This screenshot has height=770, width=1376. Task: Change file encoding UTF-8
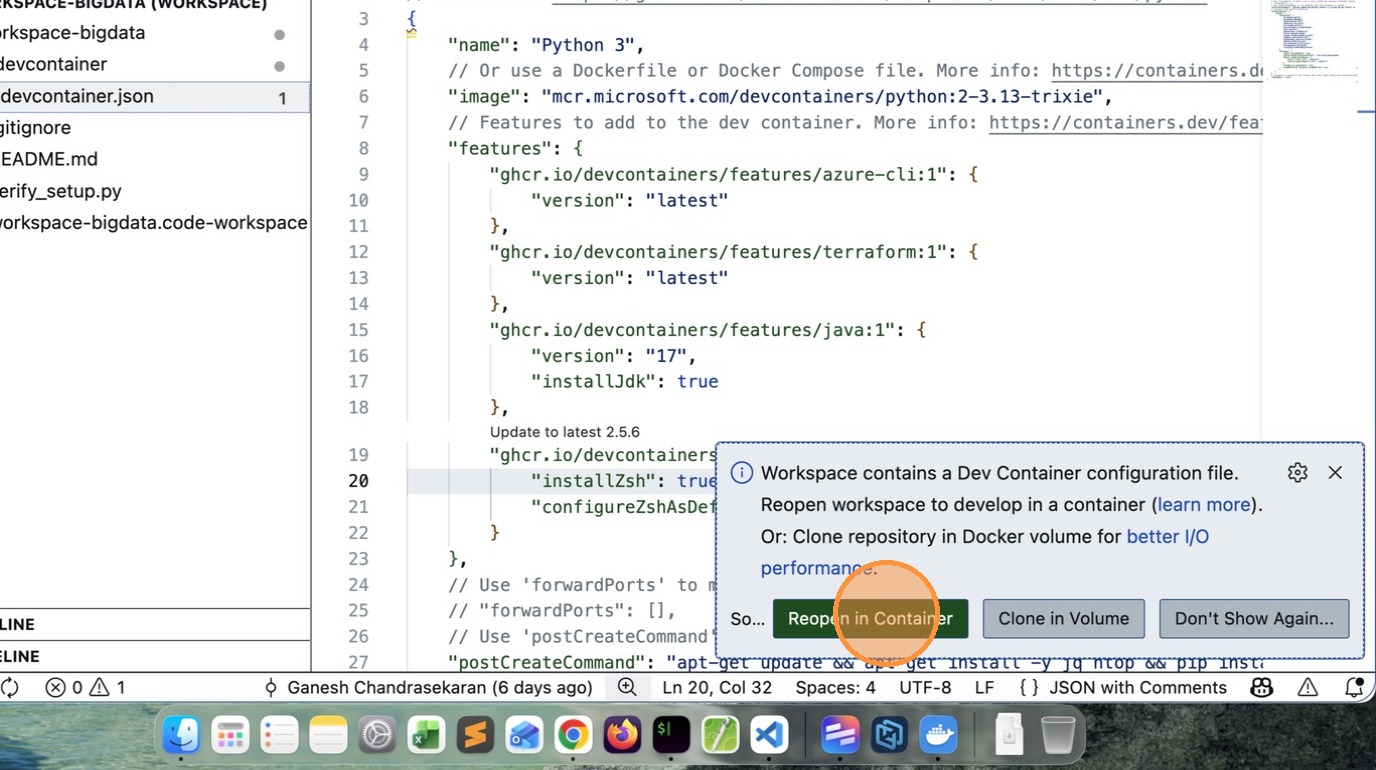[925, 688]
